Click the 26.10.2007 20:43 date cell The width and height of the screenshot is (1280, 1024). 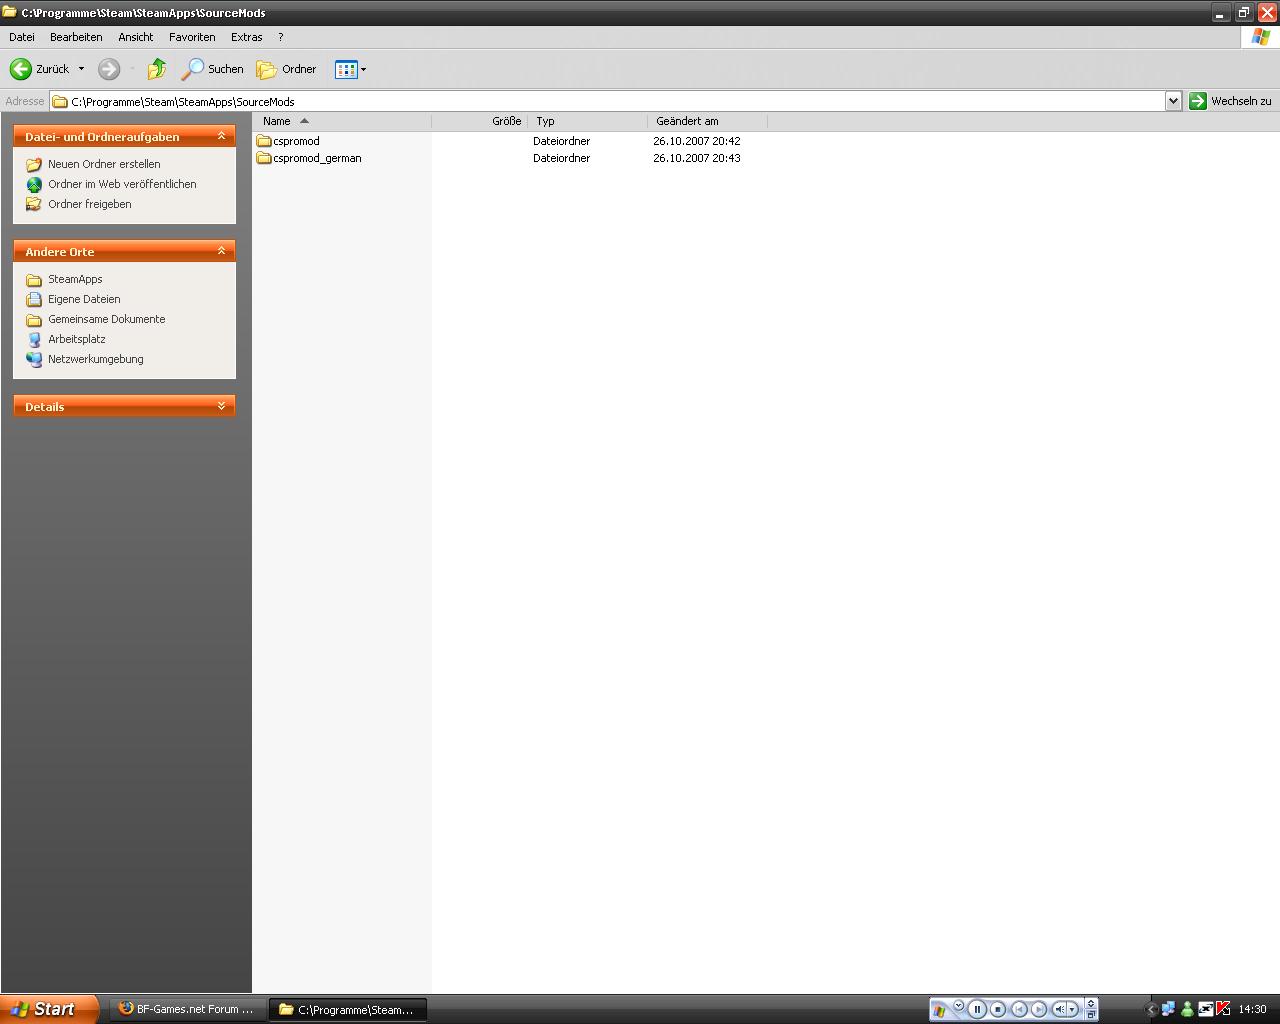(697, 158)
